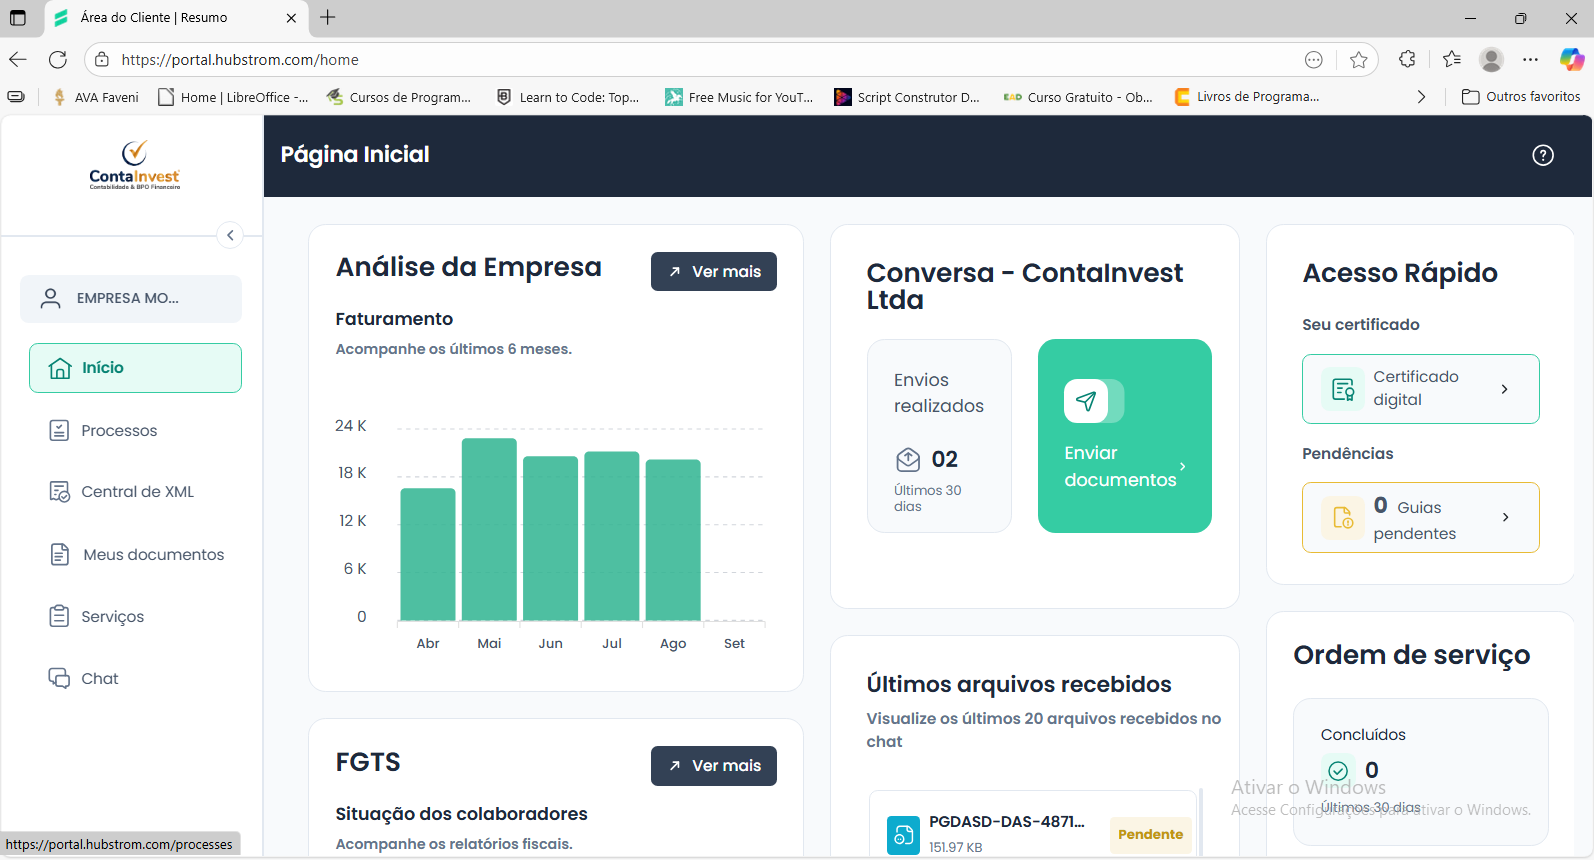Select the Mai bar in Faturamento chart
This screenshot has height=860, width=1594.
point(489,530)
